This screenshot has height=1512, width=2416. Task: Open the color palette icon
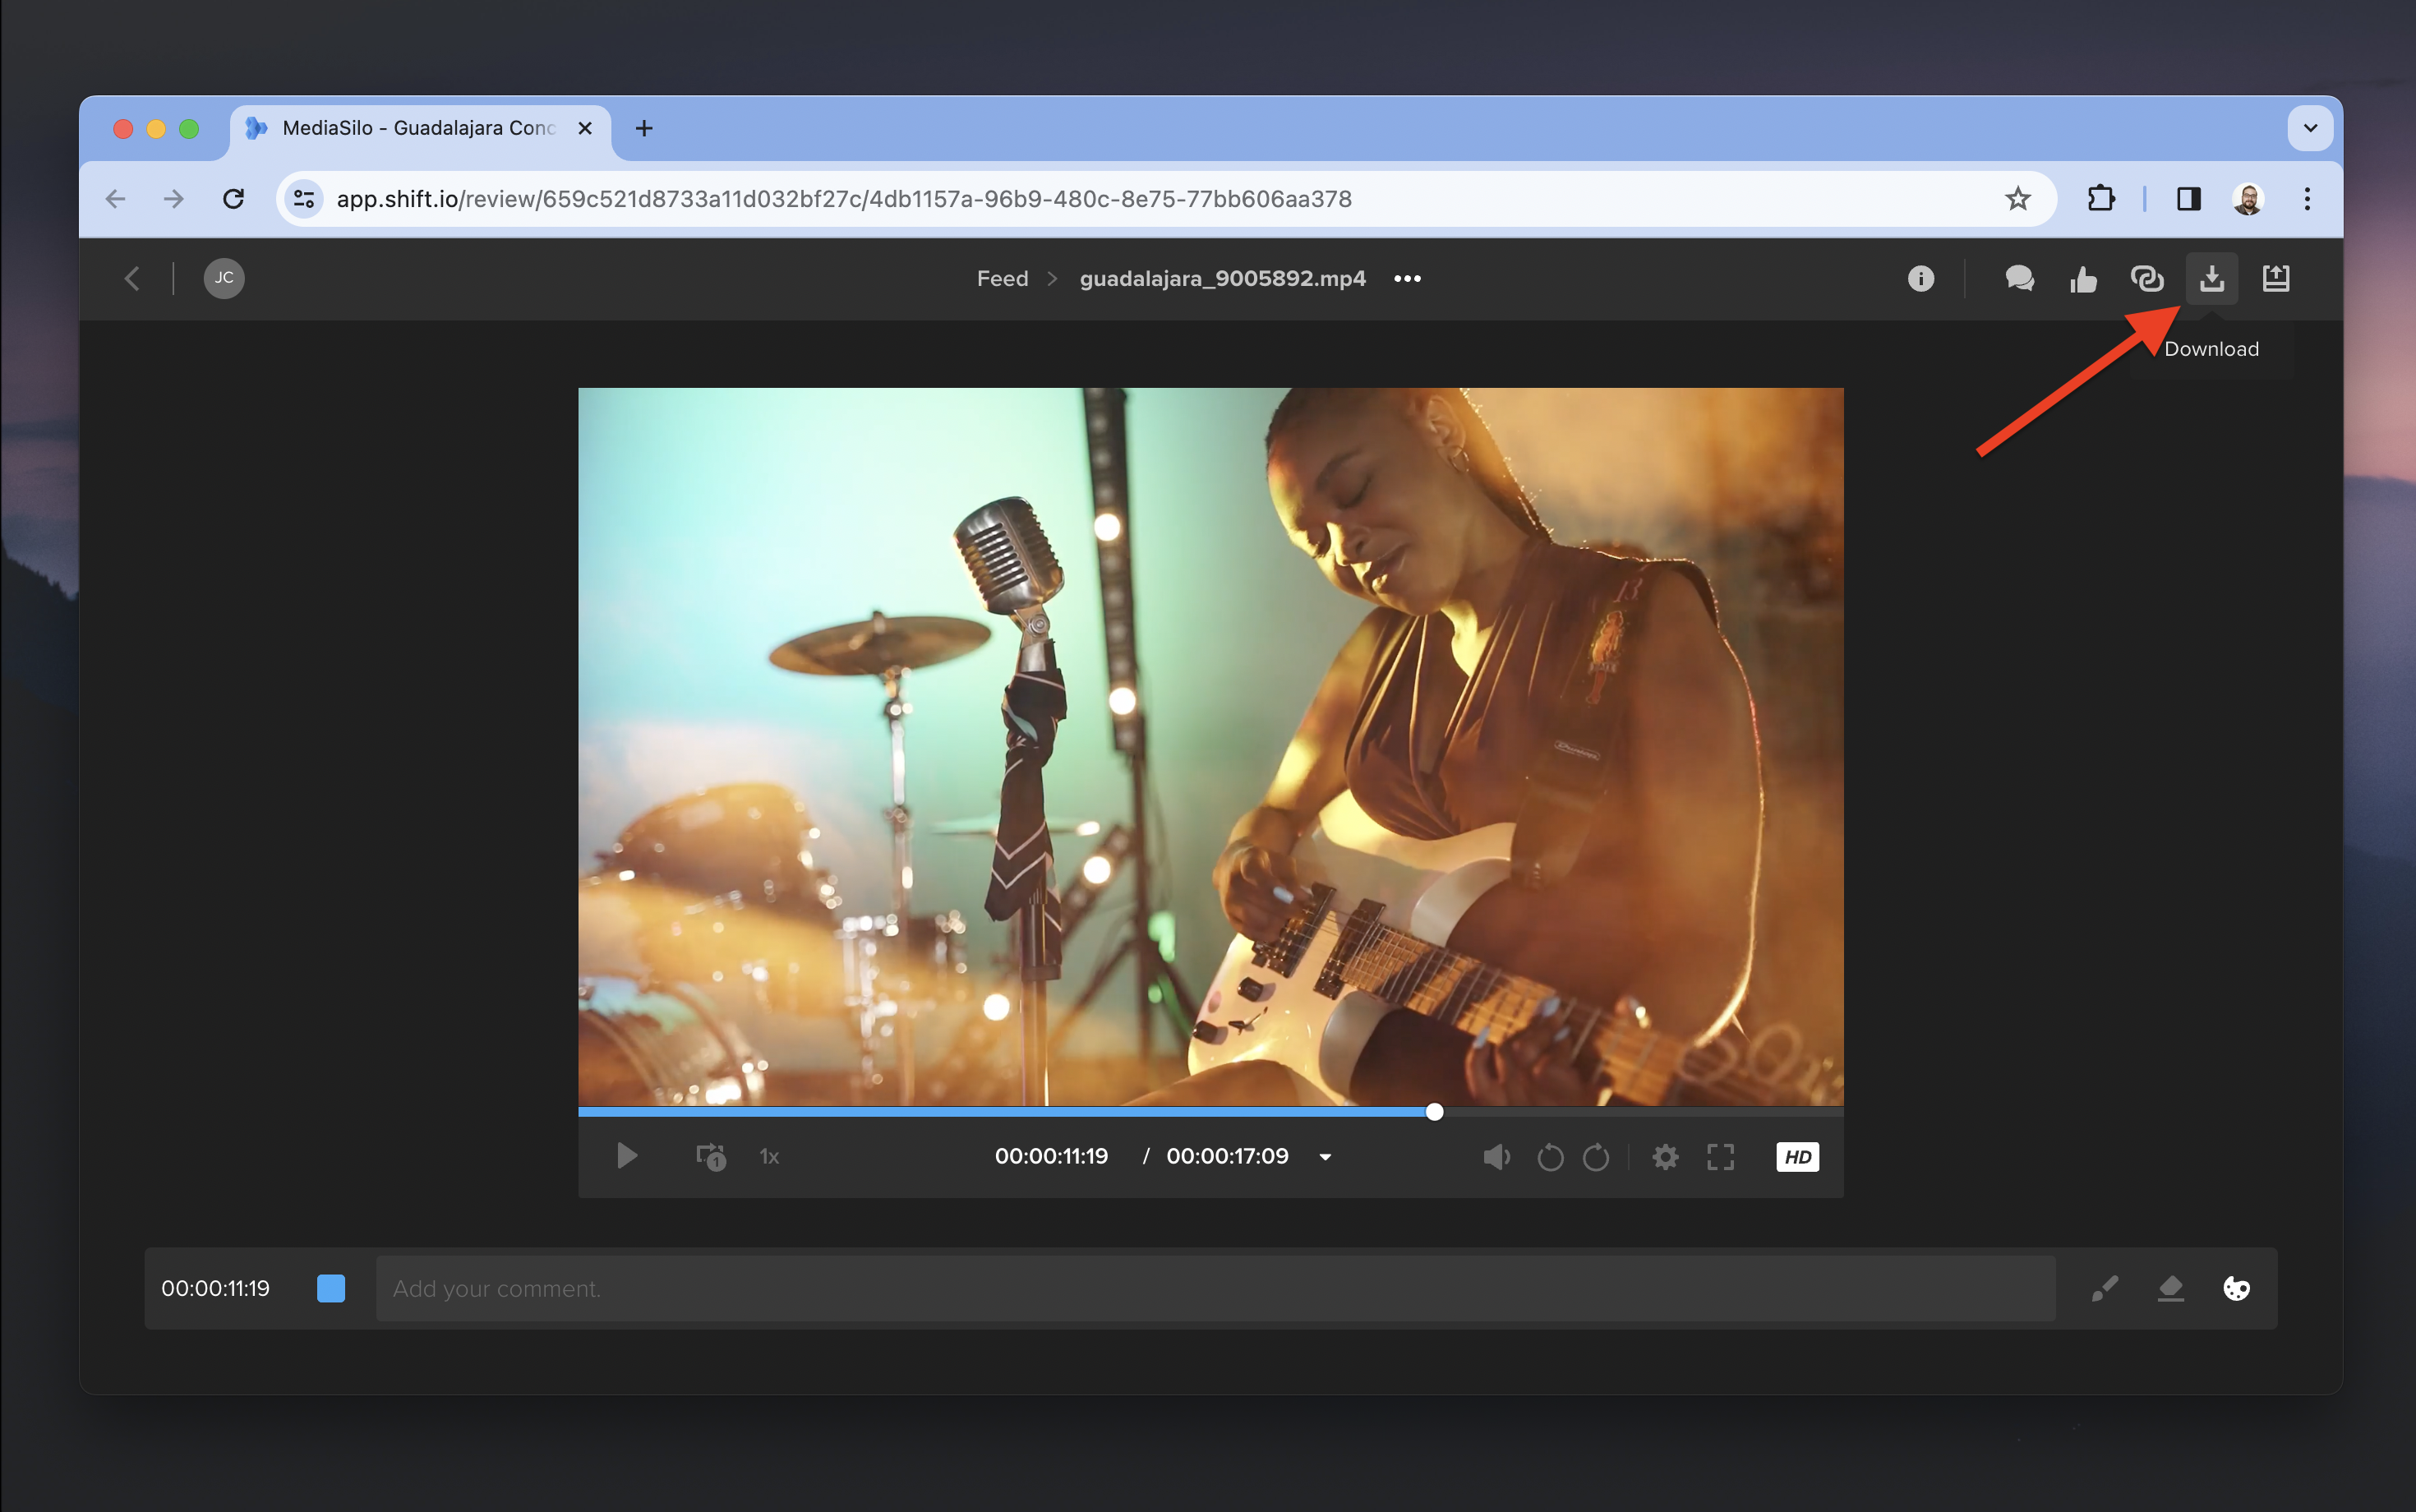pos(2236,1288)
